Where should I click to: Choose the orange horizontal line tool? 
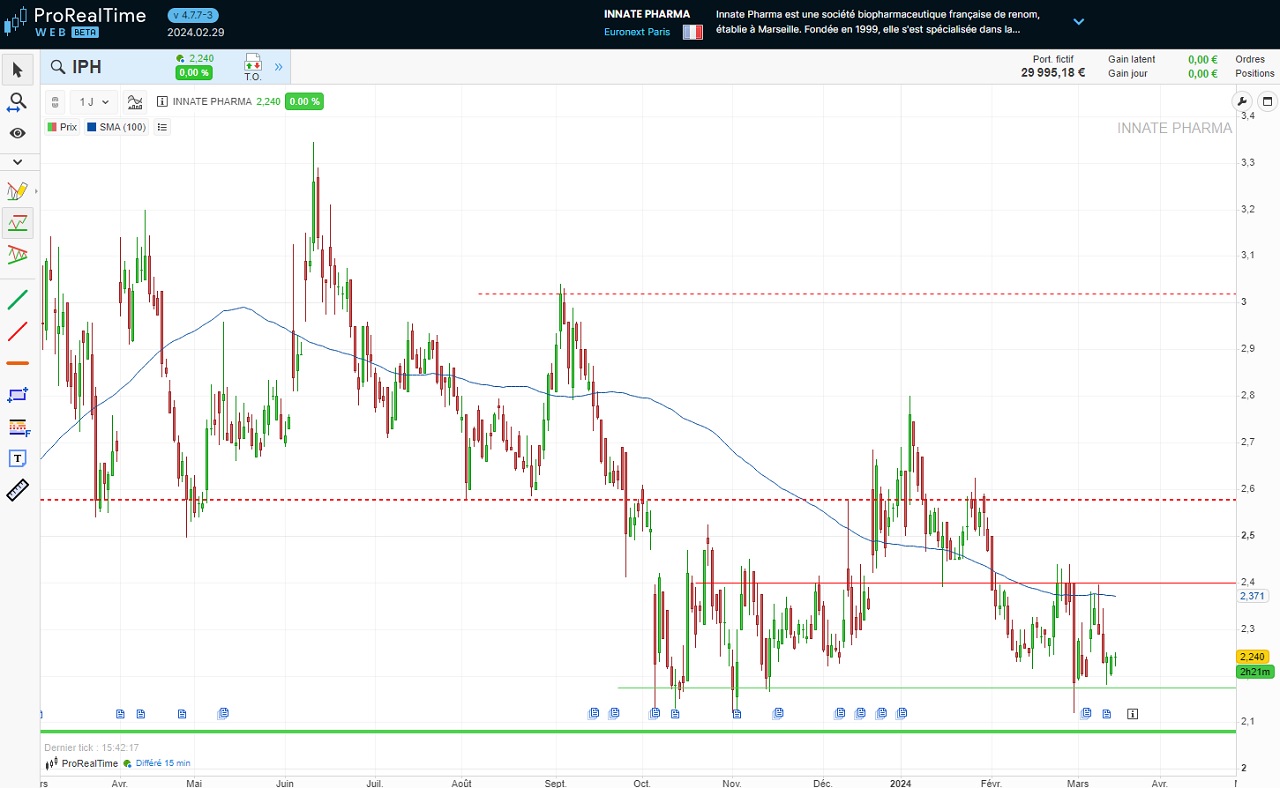click(17, 363)
